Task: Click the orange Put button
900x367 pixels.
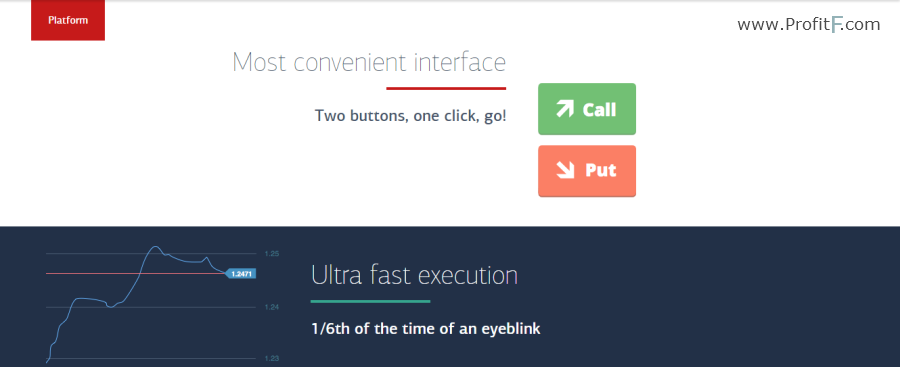Action: (x=587, y=171)
